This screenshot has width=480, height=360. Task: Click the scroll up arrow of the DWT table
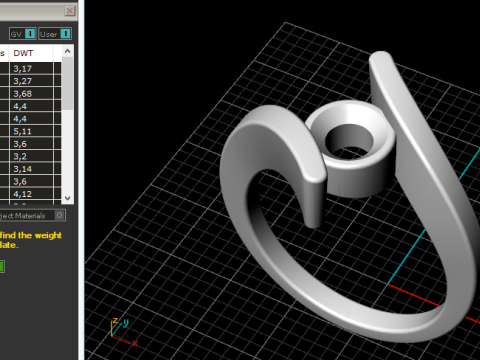click(x=68, y=51)
